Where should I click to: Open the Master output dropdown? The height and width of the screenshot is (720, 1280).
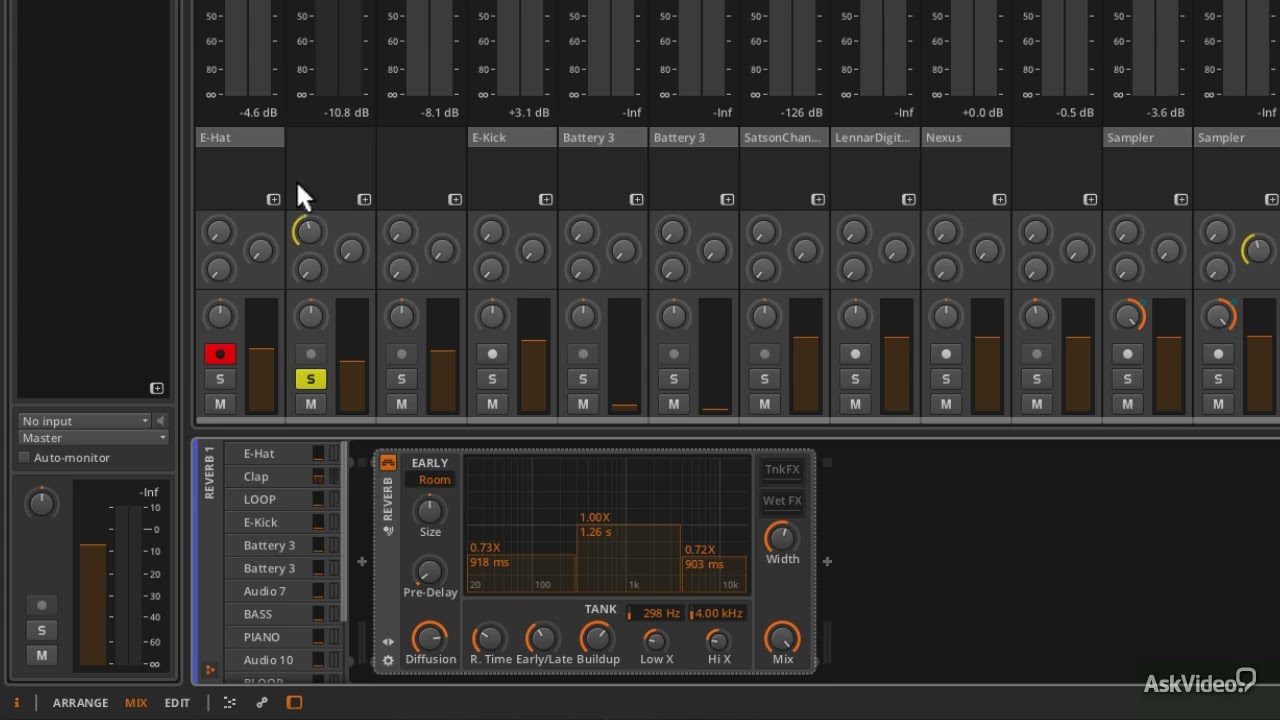[x=93, y=438]
